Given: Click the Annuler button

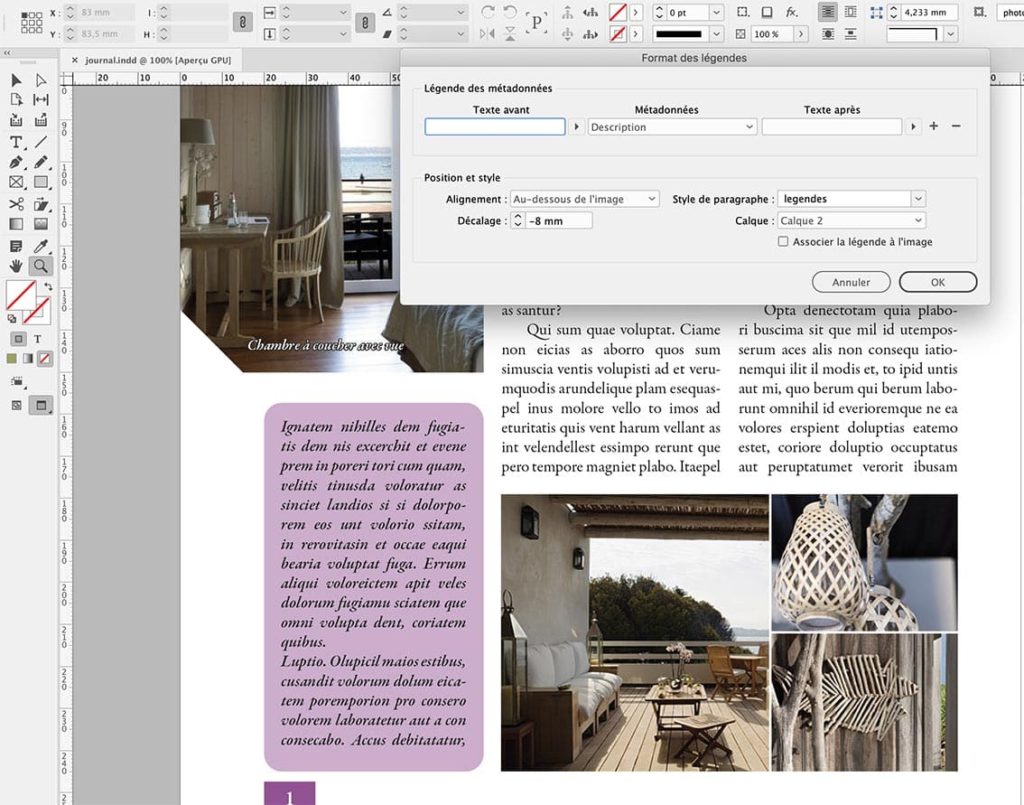Looking at the screenshot, I should 851,282.
